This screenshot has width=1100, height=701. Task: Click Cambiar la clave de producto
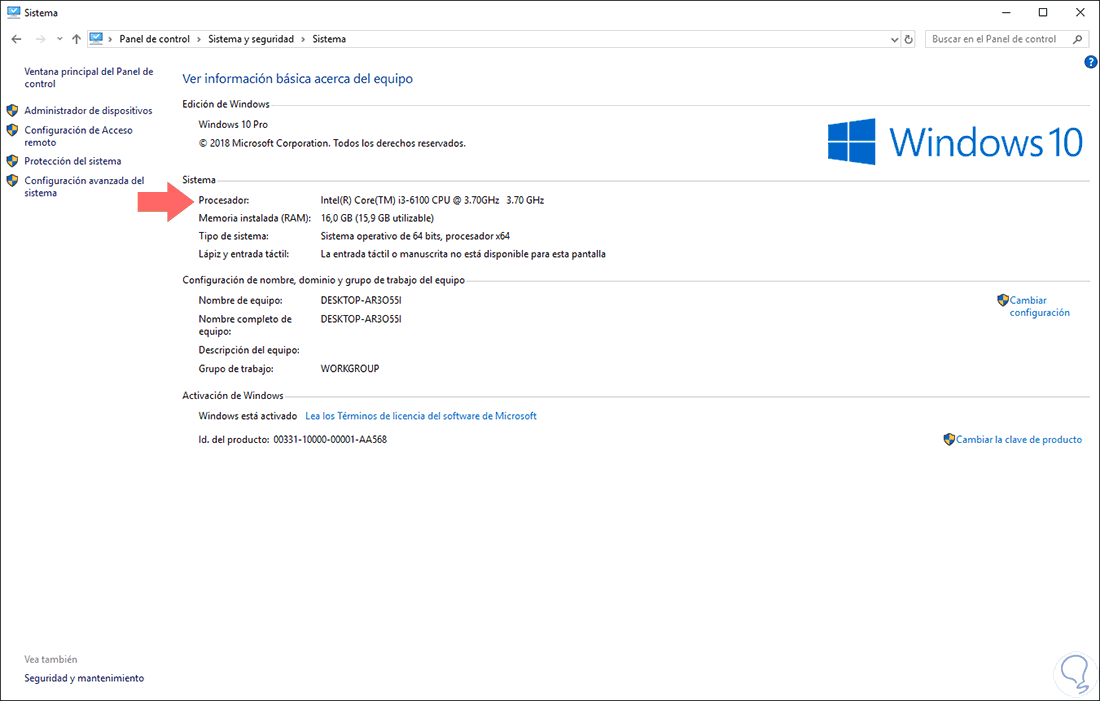[1019, 439]
